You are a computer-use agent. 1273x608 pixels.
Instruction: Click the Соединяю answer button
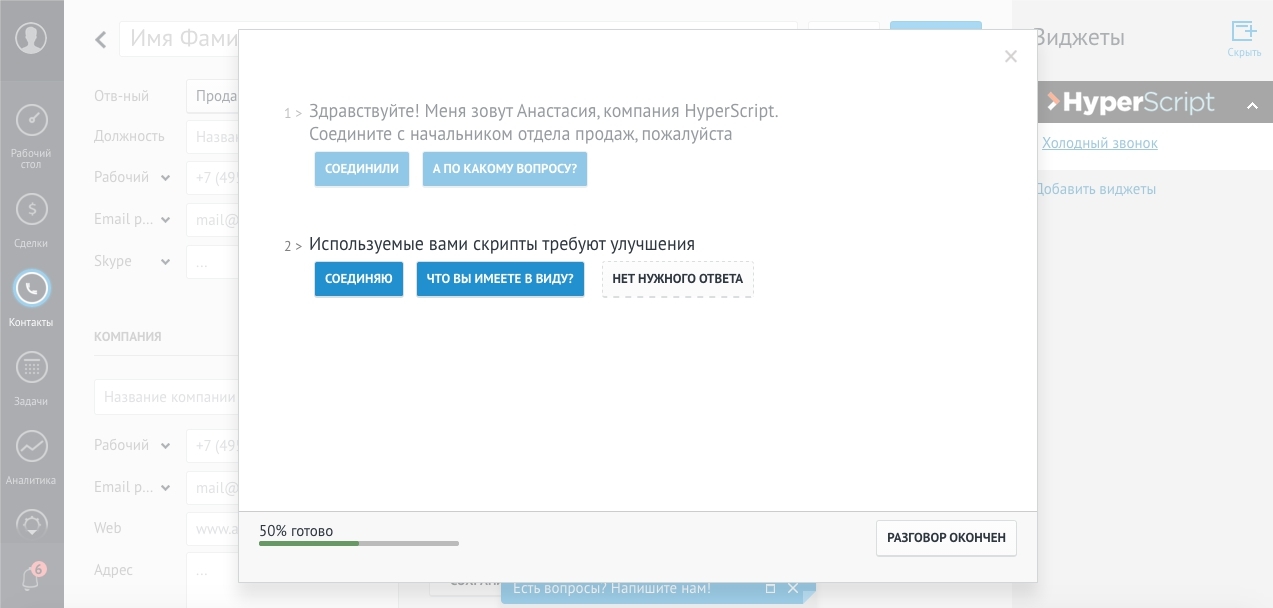click(358, 279)
